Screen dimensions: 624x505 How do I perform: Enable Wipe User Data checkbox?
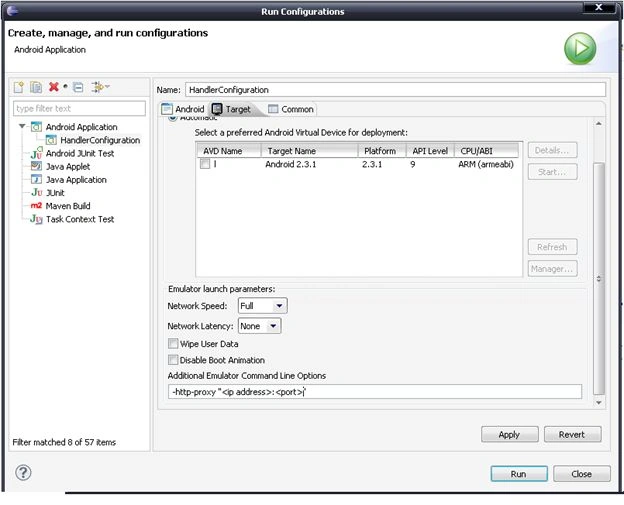[173, 343]
